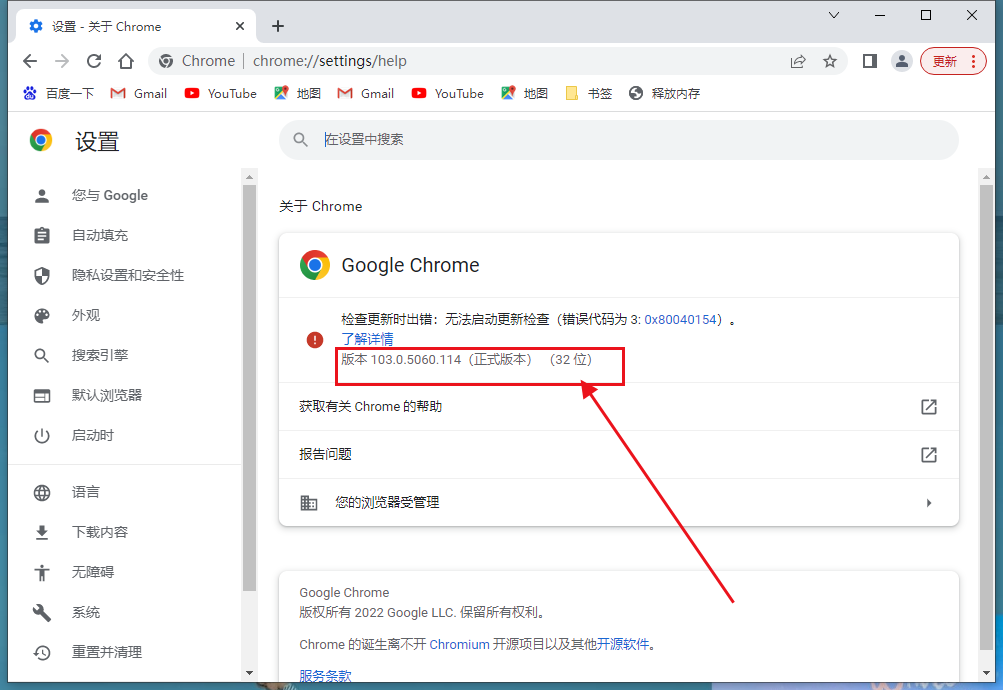Screen dimensions: 1003x690
Task: Open the 百度一下 bookmark
Action: pos(58,93)
